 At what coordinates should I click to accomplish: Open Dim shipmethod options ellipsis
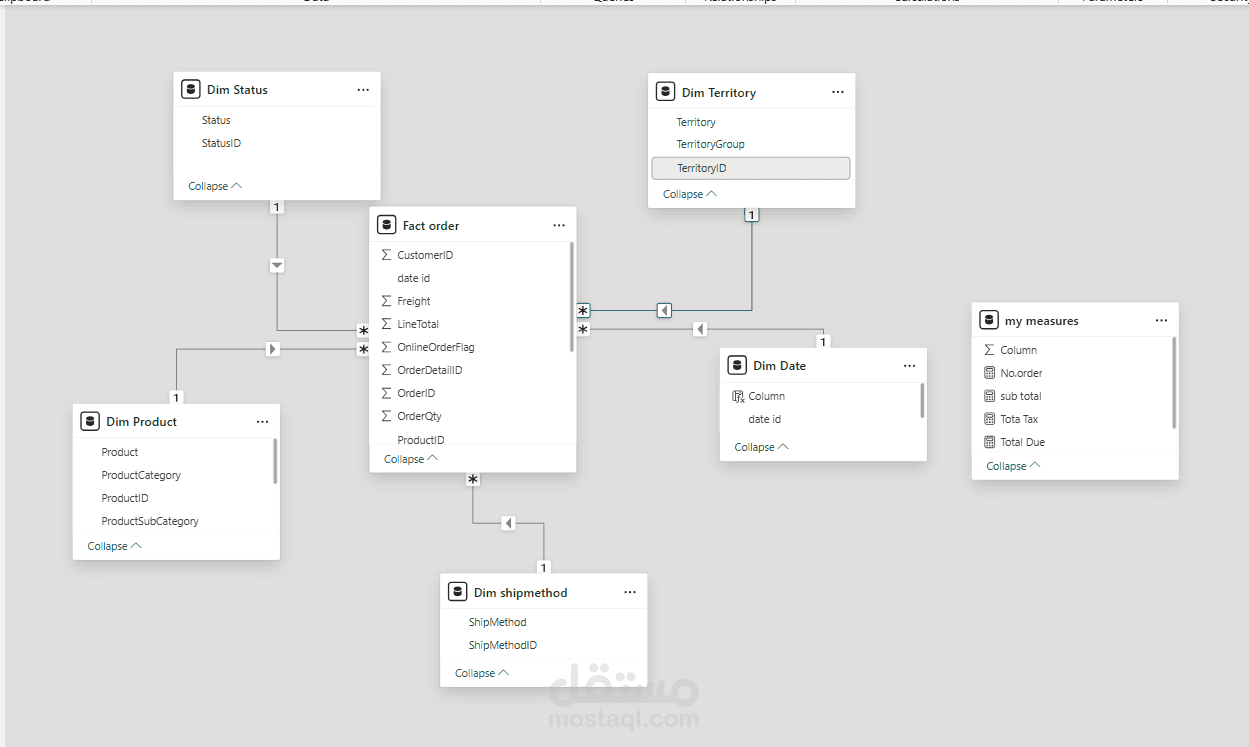[630, 593]
